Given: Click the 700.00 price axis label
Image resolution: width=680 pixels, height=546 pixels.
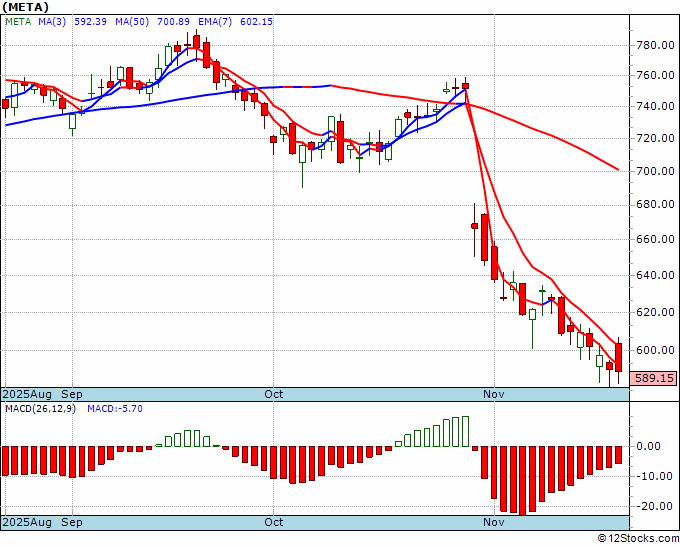Looking at the screenshot, I should 655,171.
